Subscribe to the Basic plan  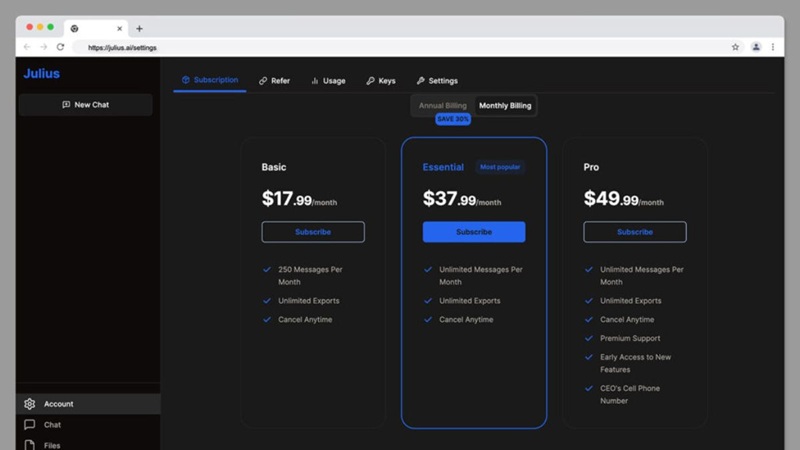(313, 232)
